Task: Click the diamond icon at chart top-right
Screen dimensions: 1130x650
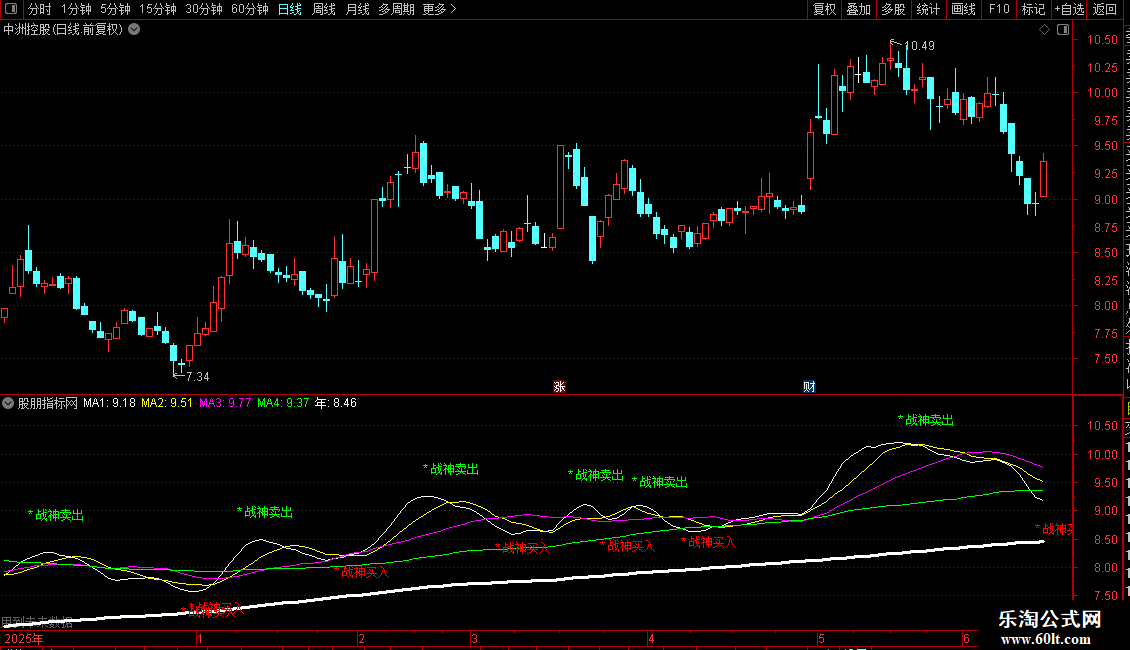Action: click(x=1044, y=30)
